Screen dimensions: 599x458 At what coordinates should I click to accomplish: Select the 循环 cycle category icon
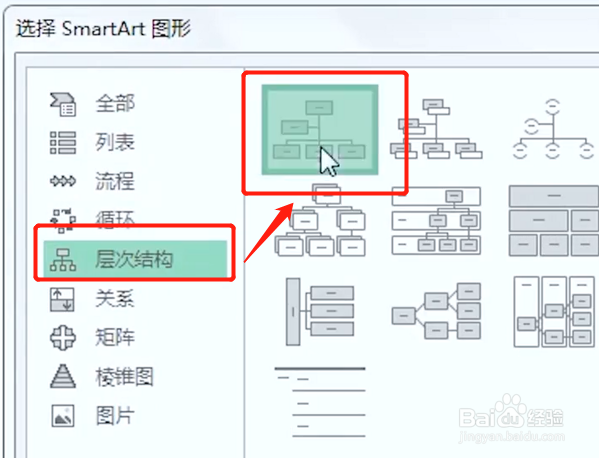coord(63,221)
